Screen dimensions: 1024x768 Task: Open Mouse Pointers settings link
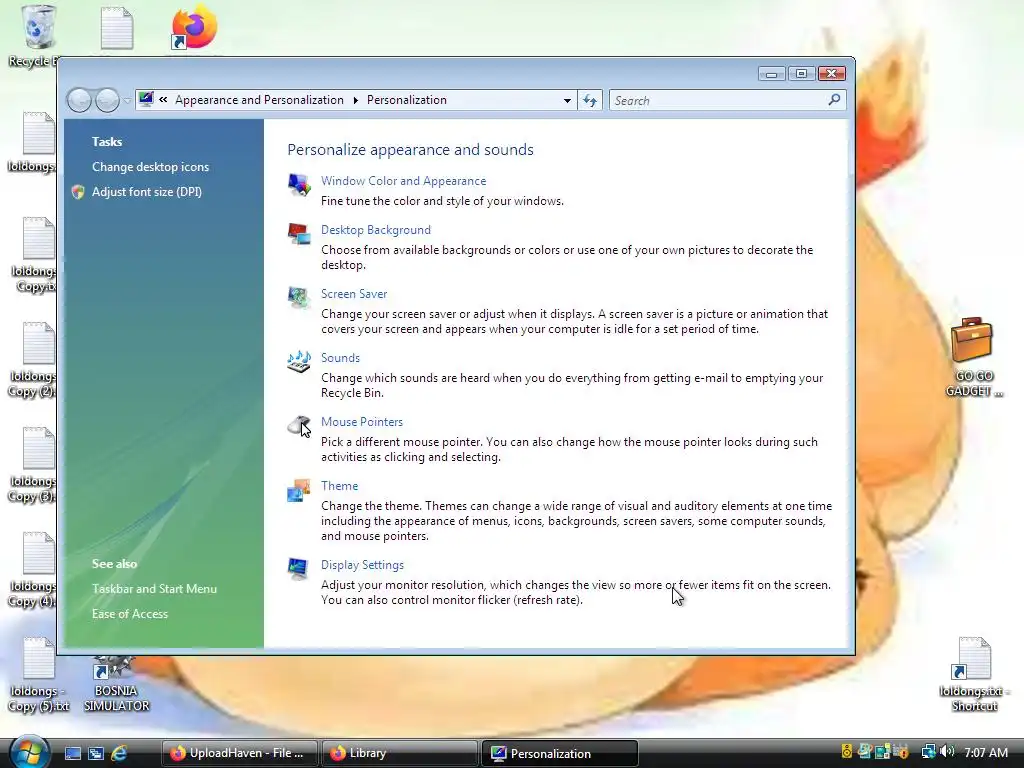point(362,422)
